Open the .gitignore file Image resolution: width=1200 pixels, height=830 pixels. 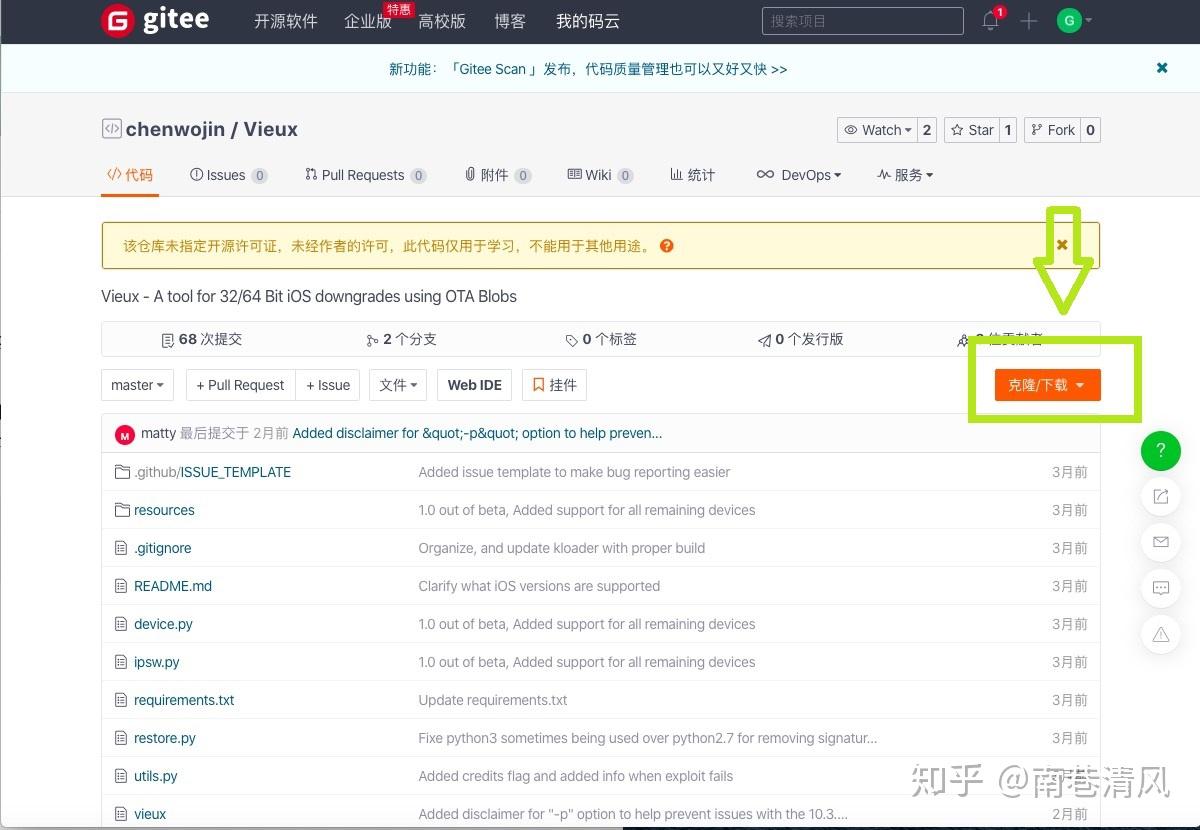coord(163,548)
